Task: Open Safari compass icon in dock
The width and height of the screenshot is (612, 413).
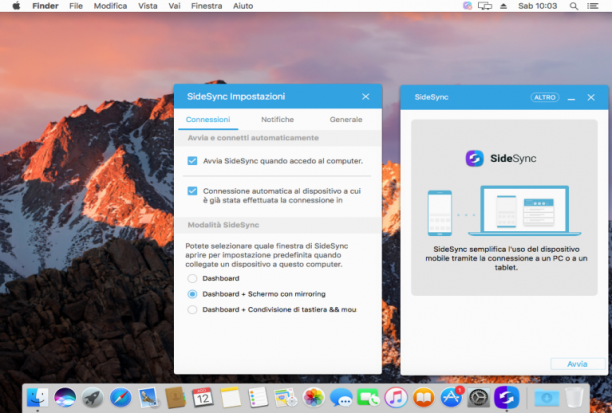Action: [120, 397]
